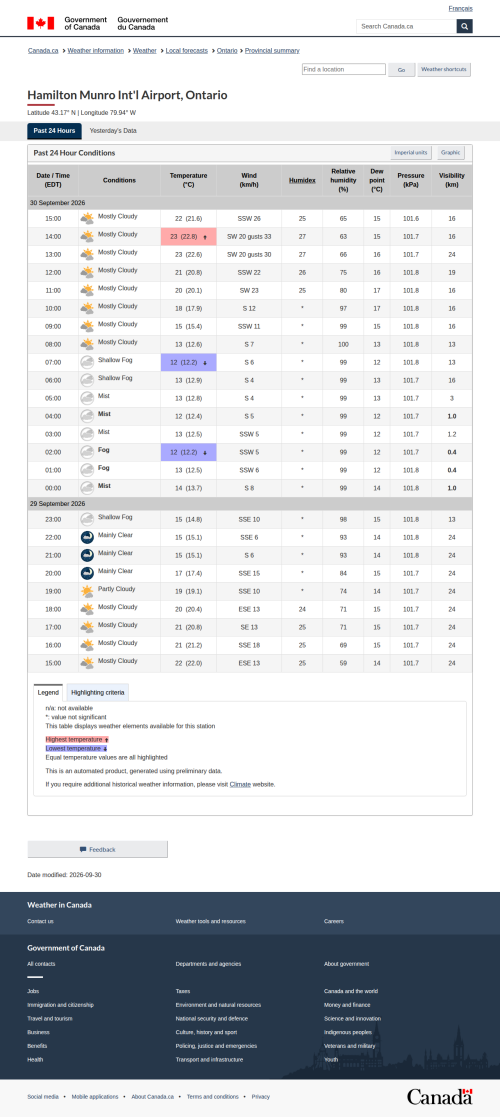The width and height of the screenshot is (500, 1117).
Task: Open the Taxes footer link
Action: [x=183, y=991]
